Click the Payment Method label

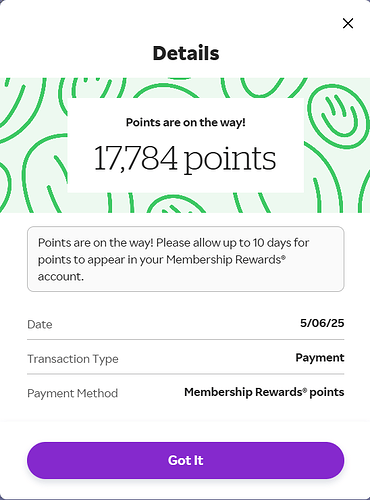point(72,393)
